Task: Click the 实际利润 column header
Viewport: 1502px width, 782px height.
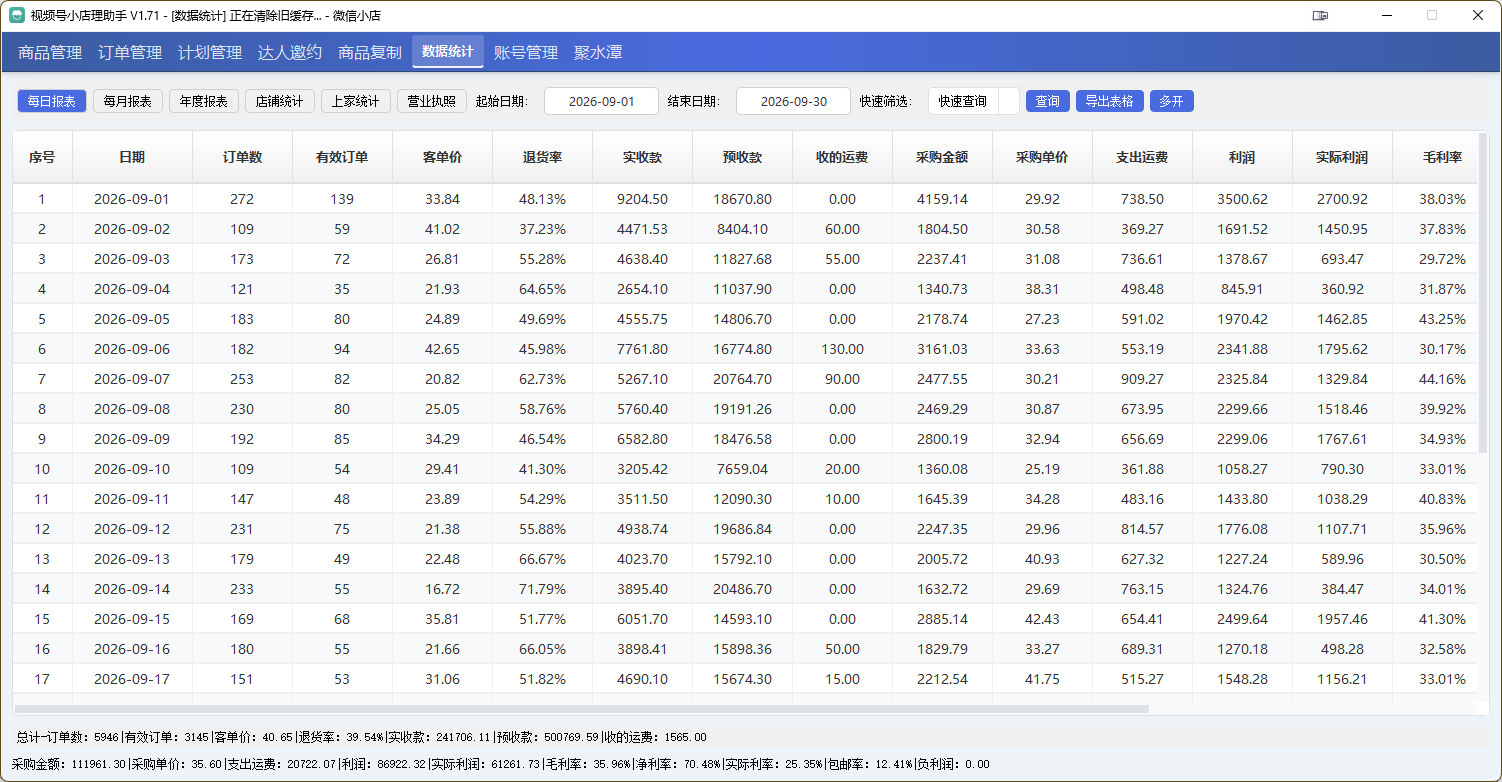Action: (x=1342, y=157)
